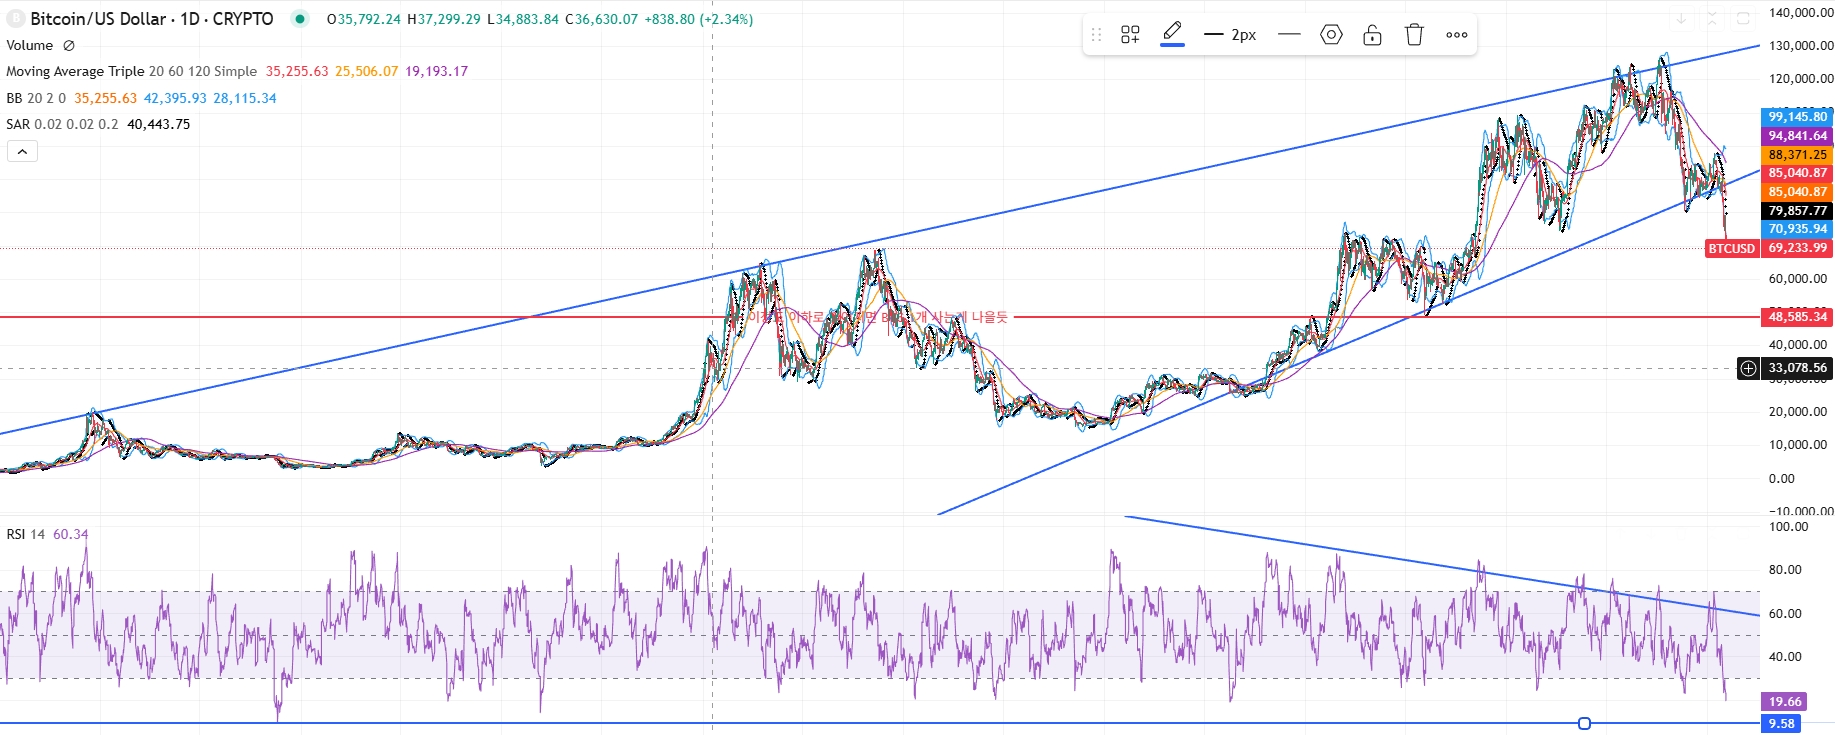1835x735 pixels.
Task: Click the red 48,585.34 price label
Action: pos(1796,317)
